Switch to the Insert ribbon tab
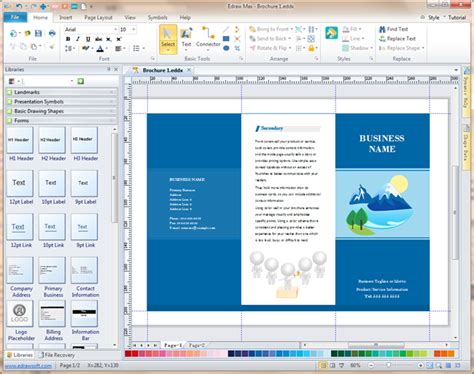This screenshot has width=474, height=374. (66, 17)
